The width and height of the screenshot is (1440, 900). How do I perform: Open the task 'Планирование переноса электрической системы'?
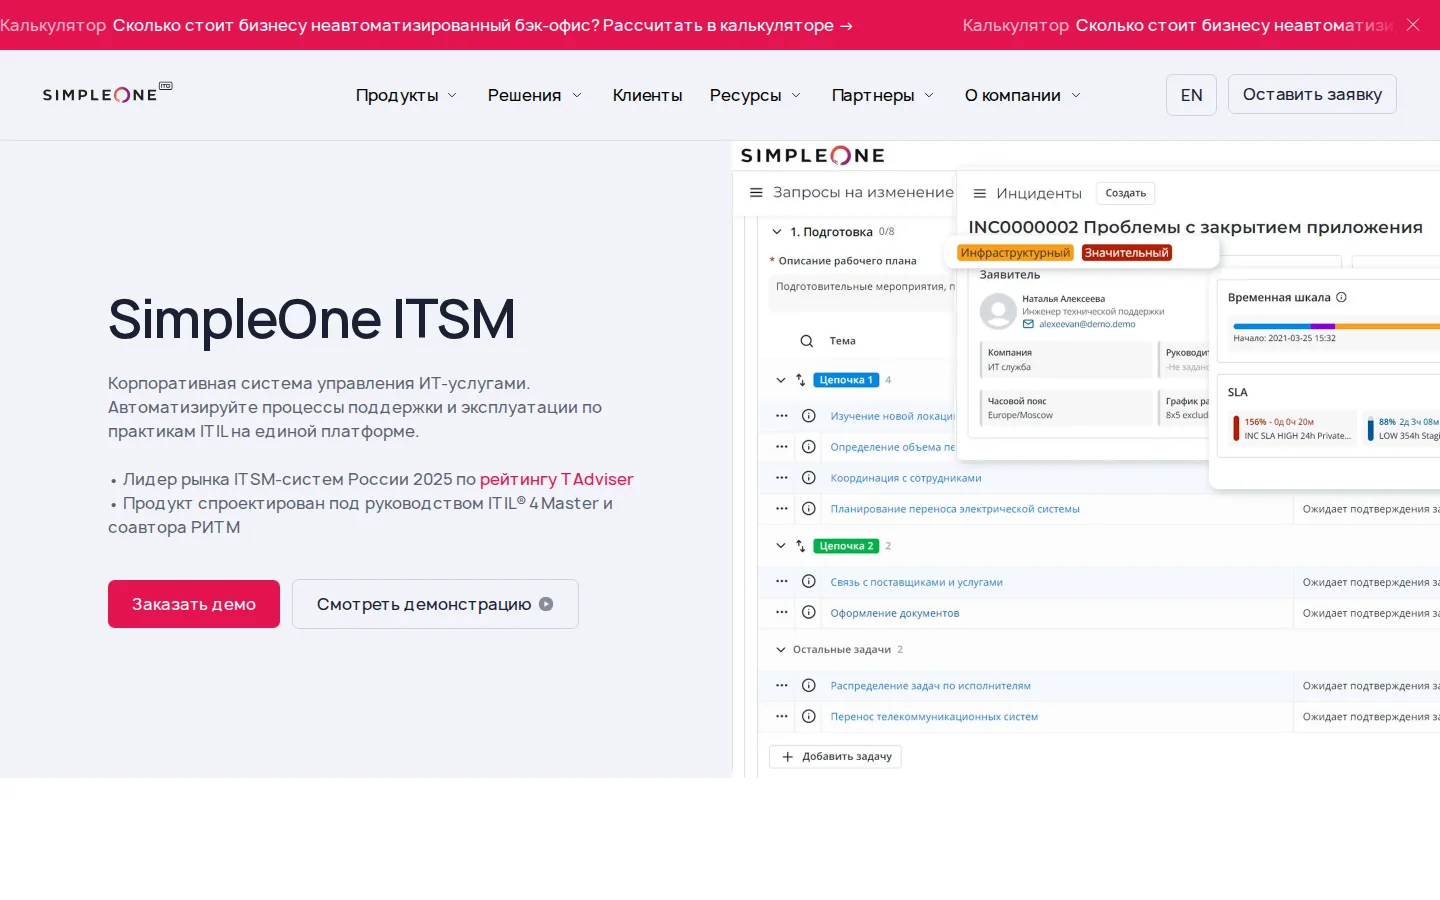pyautogui.click(x=955, y=509)
